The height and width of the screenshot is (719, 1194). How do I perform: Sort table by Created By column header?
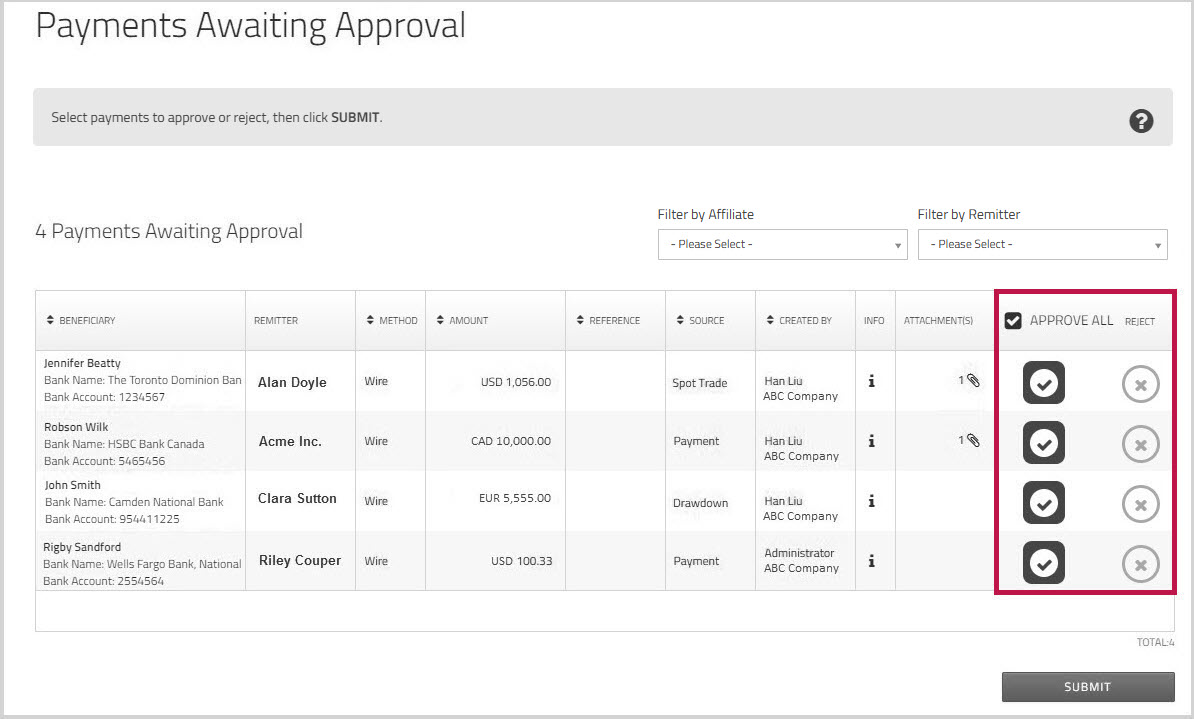tap(799, 321)
